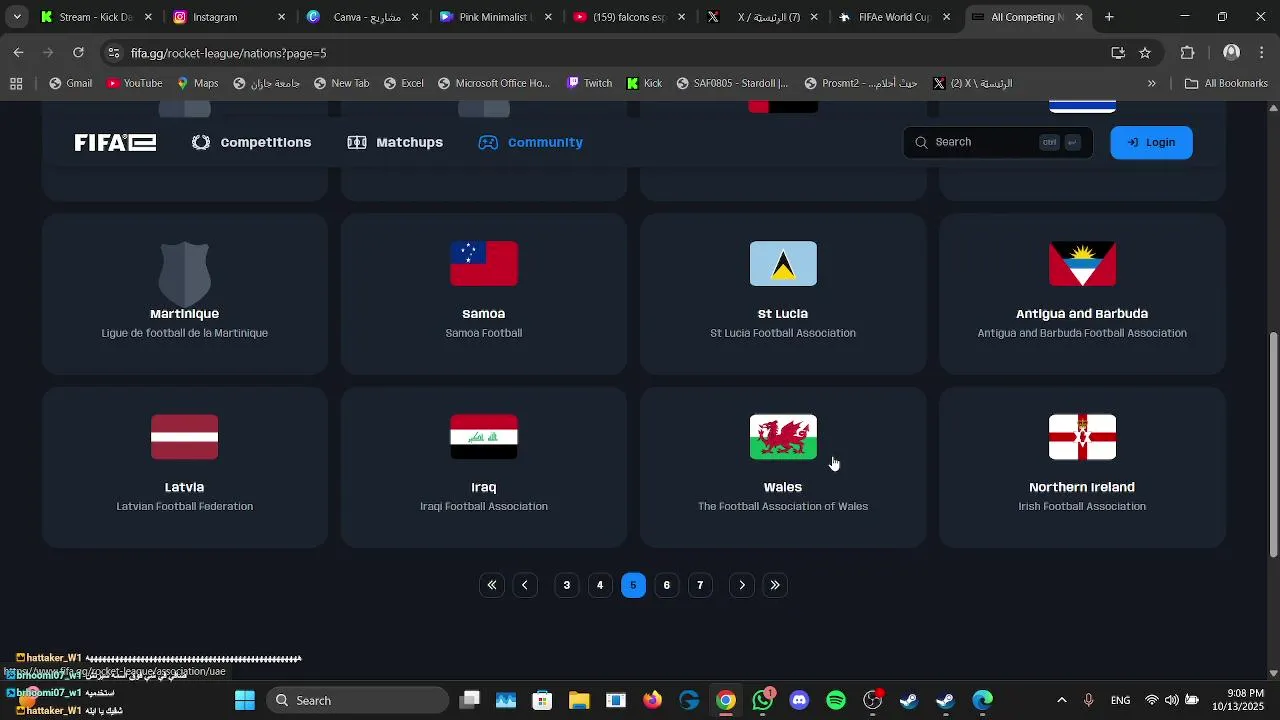The height and width of the screenshot is (720, 1280).
Task: Click the address bar URL
Action: (228, 53)
